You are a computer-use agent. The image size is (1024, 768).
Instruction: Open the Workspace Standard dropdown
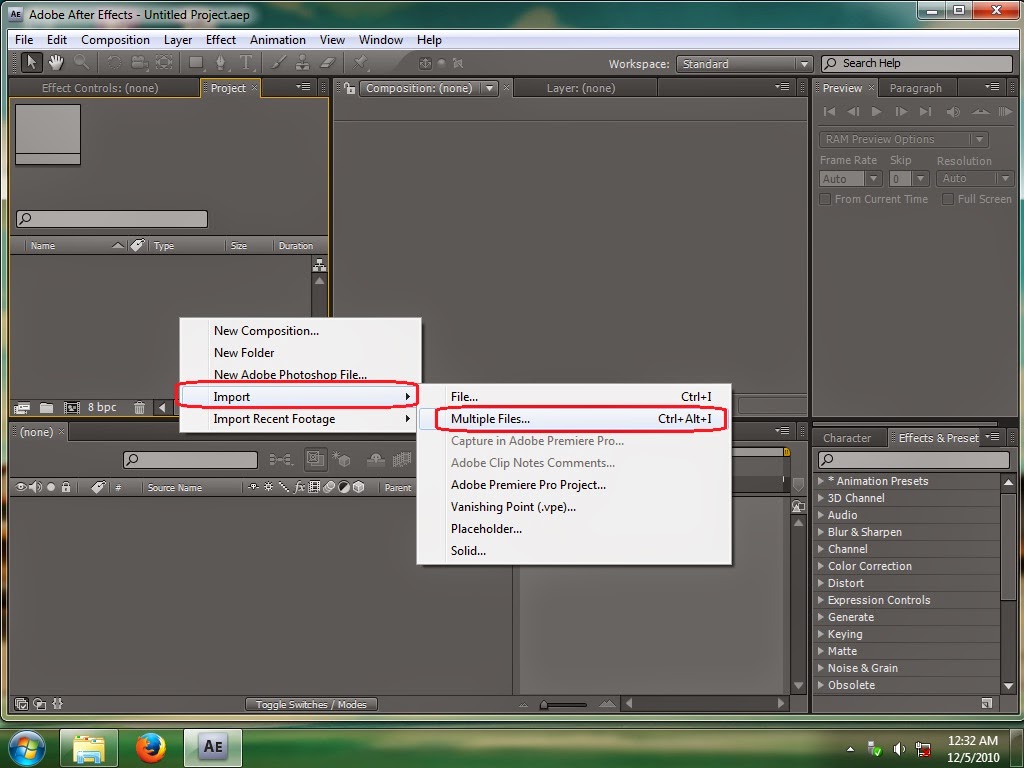[744, 63]
